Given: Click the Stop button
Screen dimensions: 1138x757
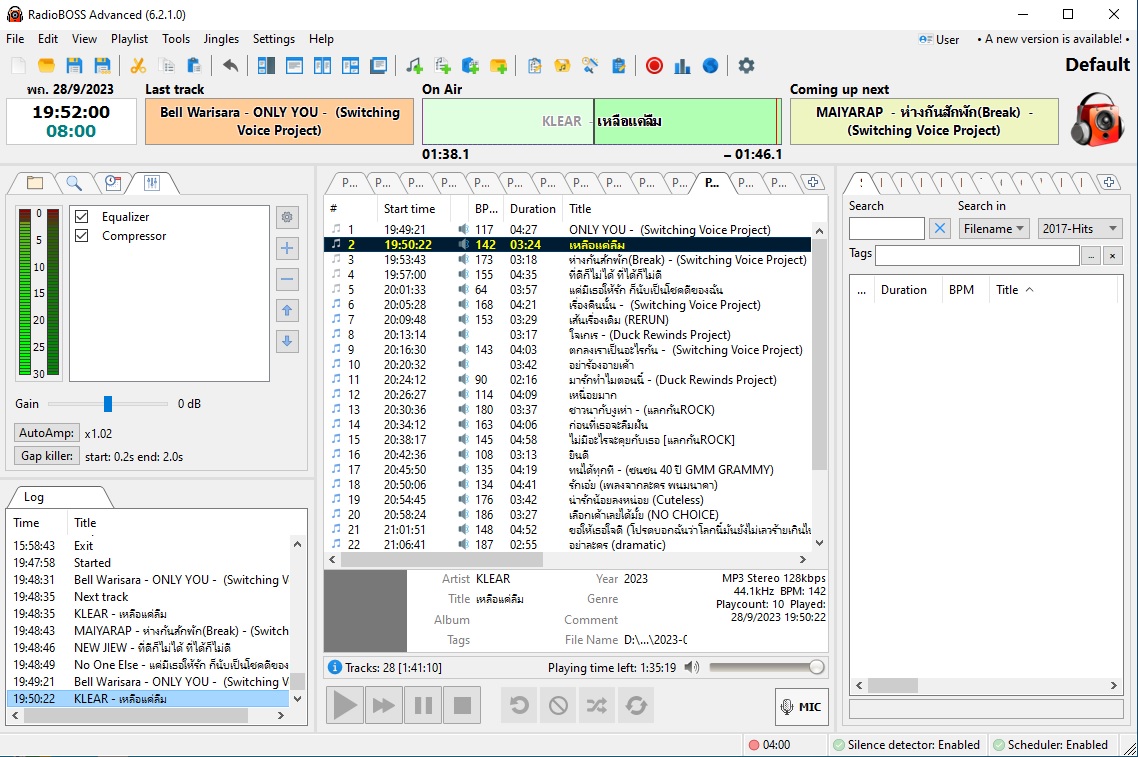Looking at the screenshot, I should 462,705.
